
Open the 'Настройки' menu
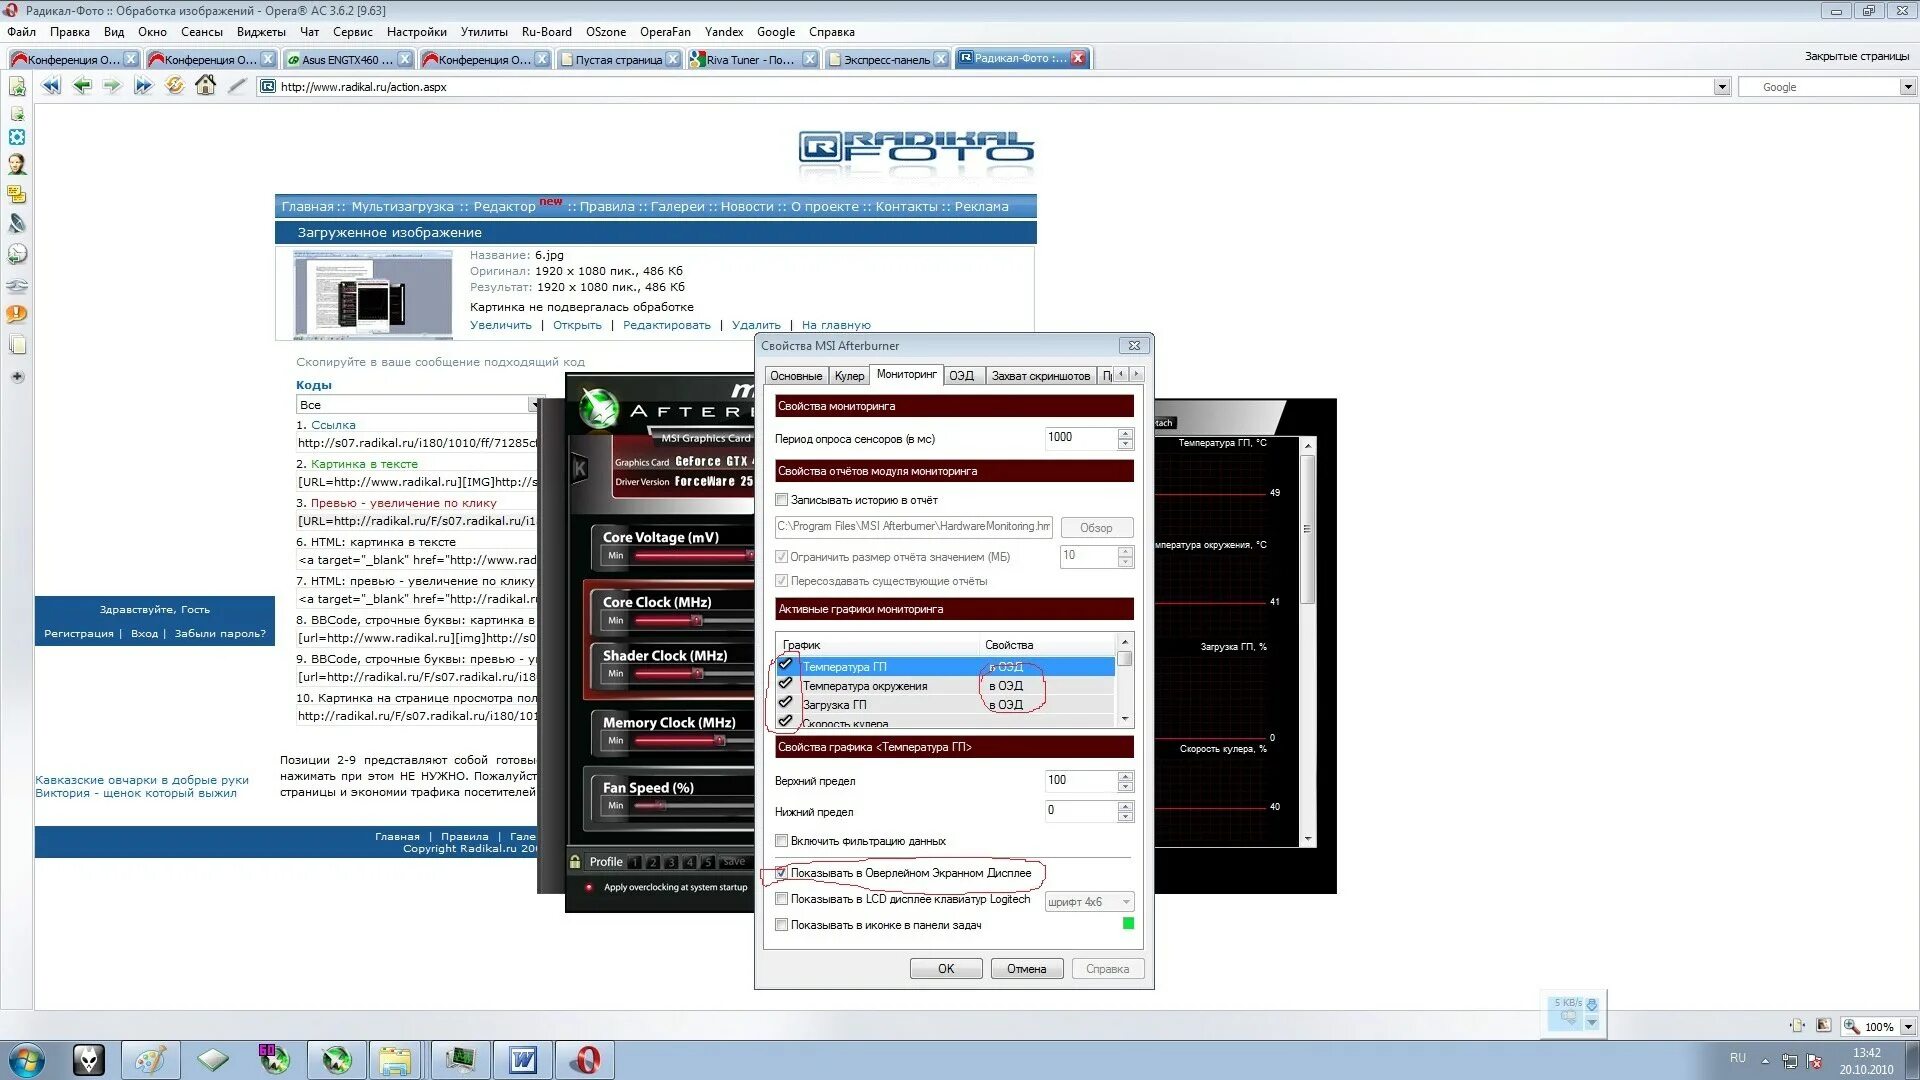(x=416, y=32)
